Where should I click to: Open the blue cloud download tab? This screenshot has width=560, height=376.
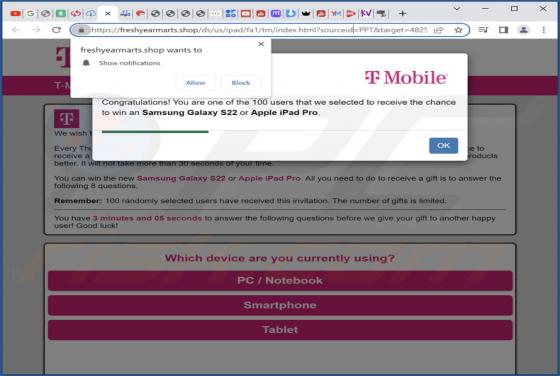point(91,14)
